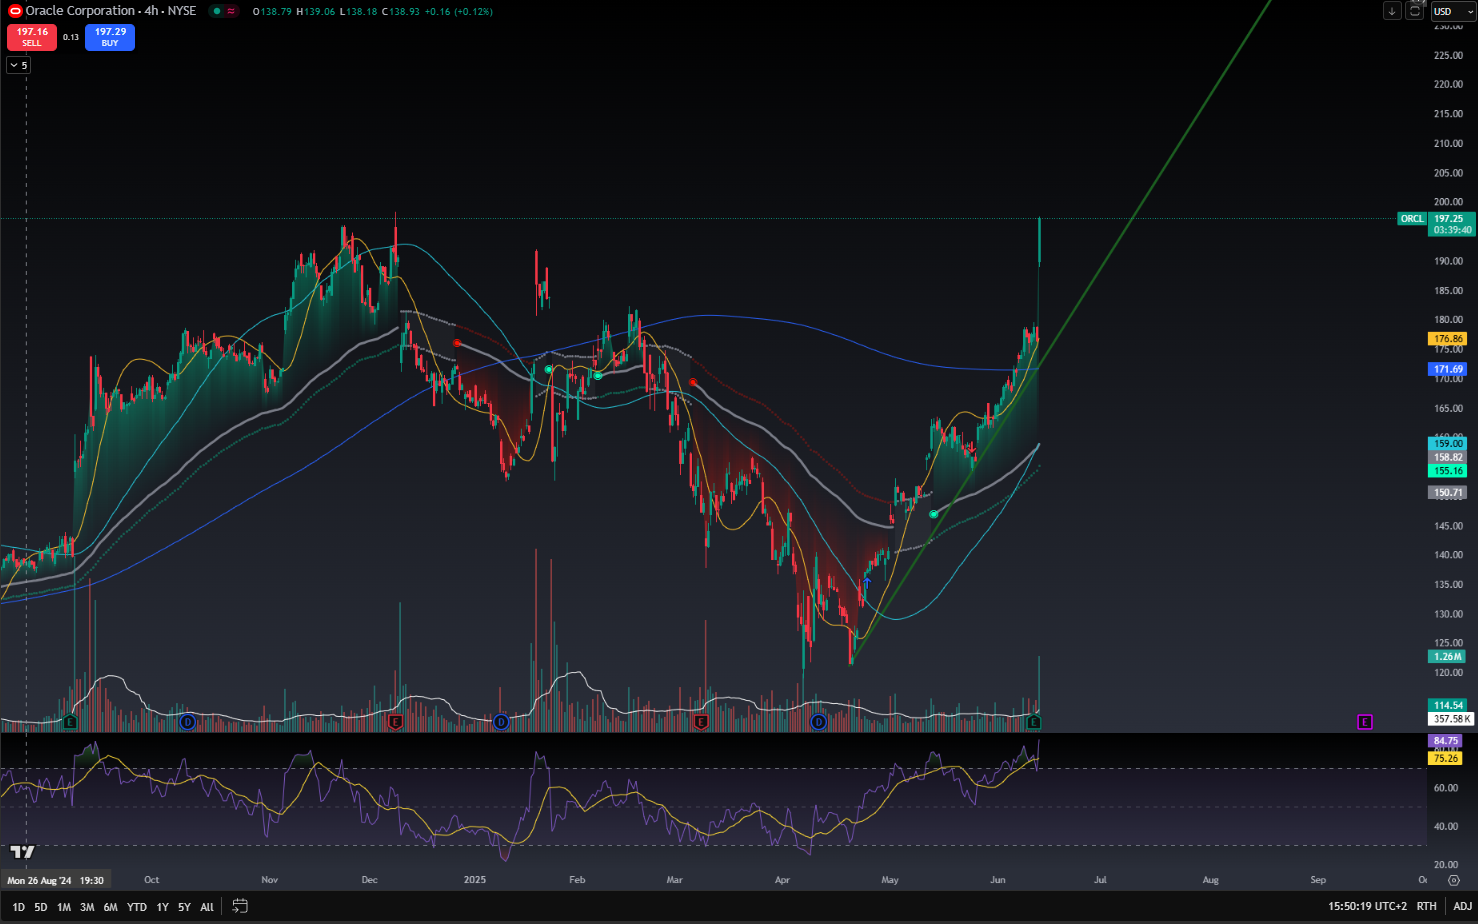
Task: Switch chart range to 5Y
Action: point(184,907)
